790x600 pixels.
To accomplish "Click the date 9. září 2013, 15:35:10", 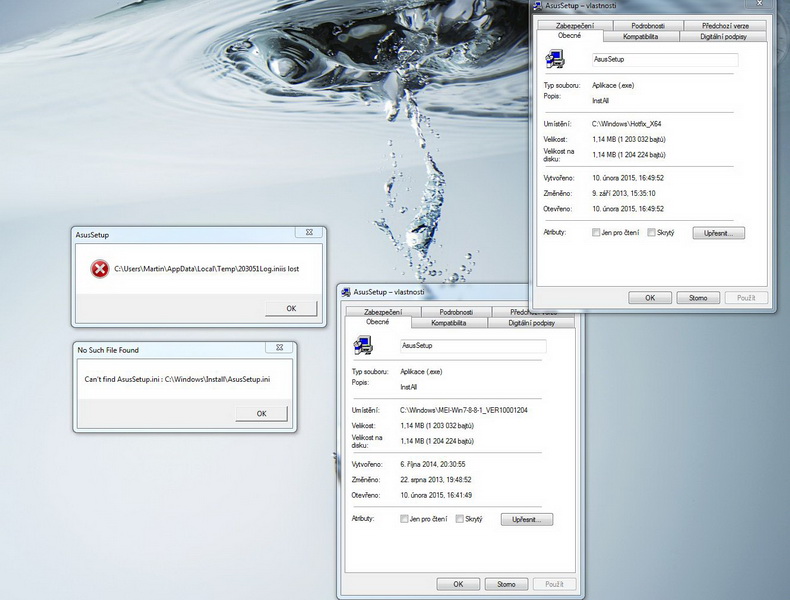I will click(624, 193).
